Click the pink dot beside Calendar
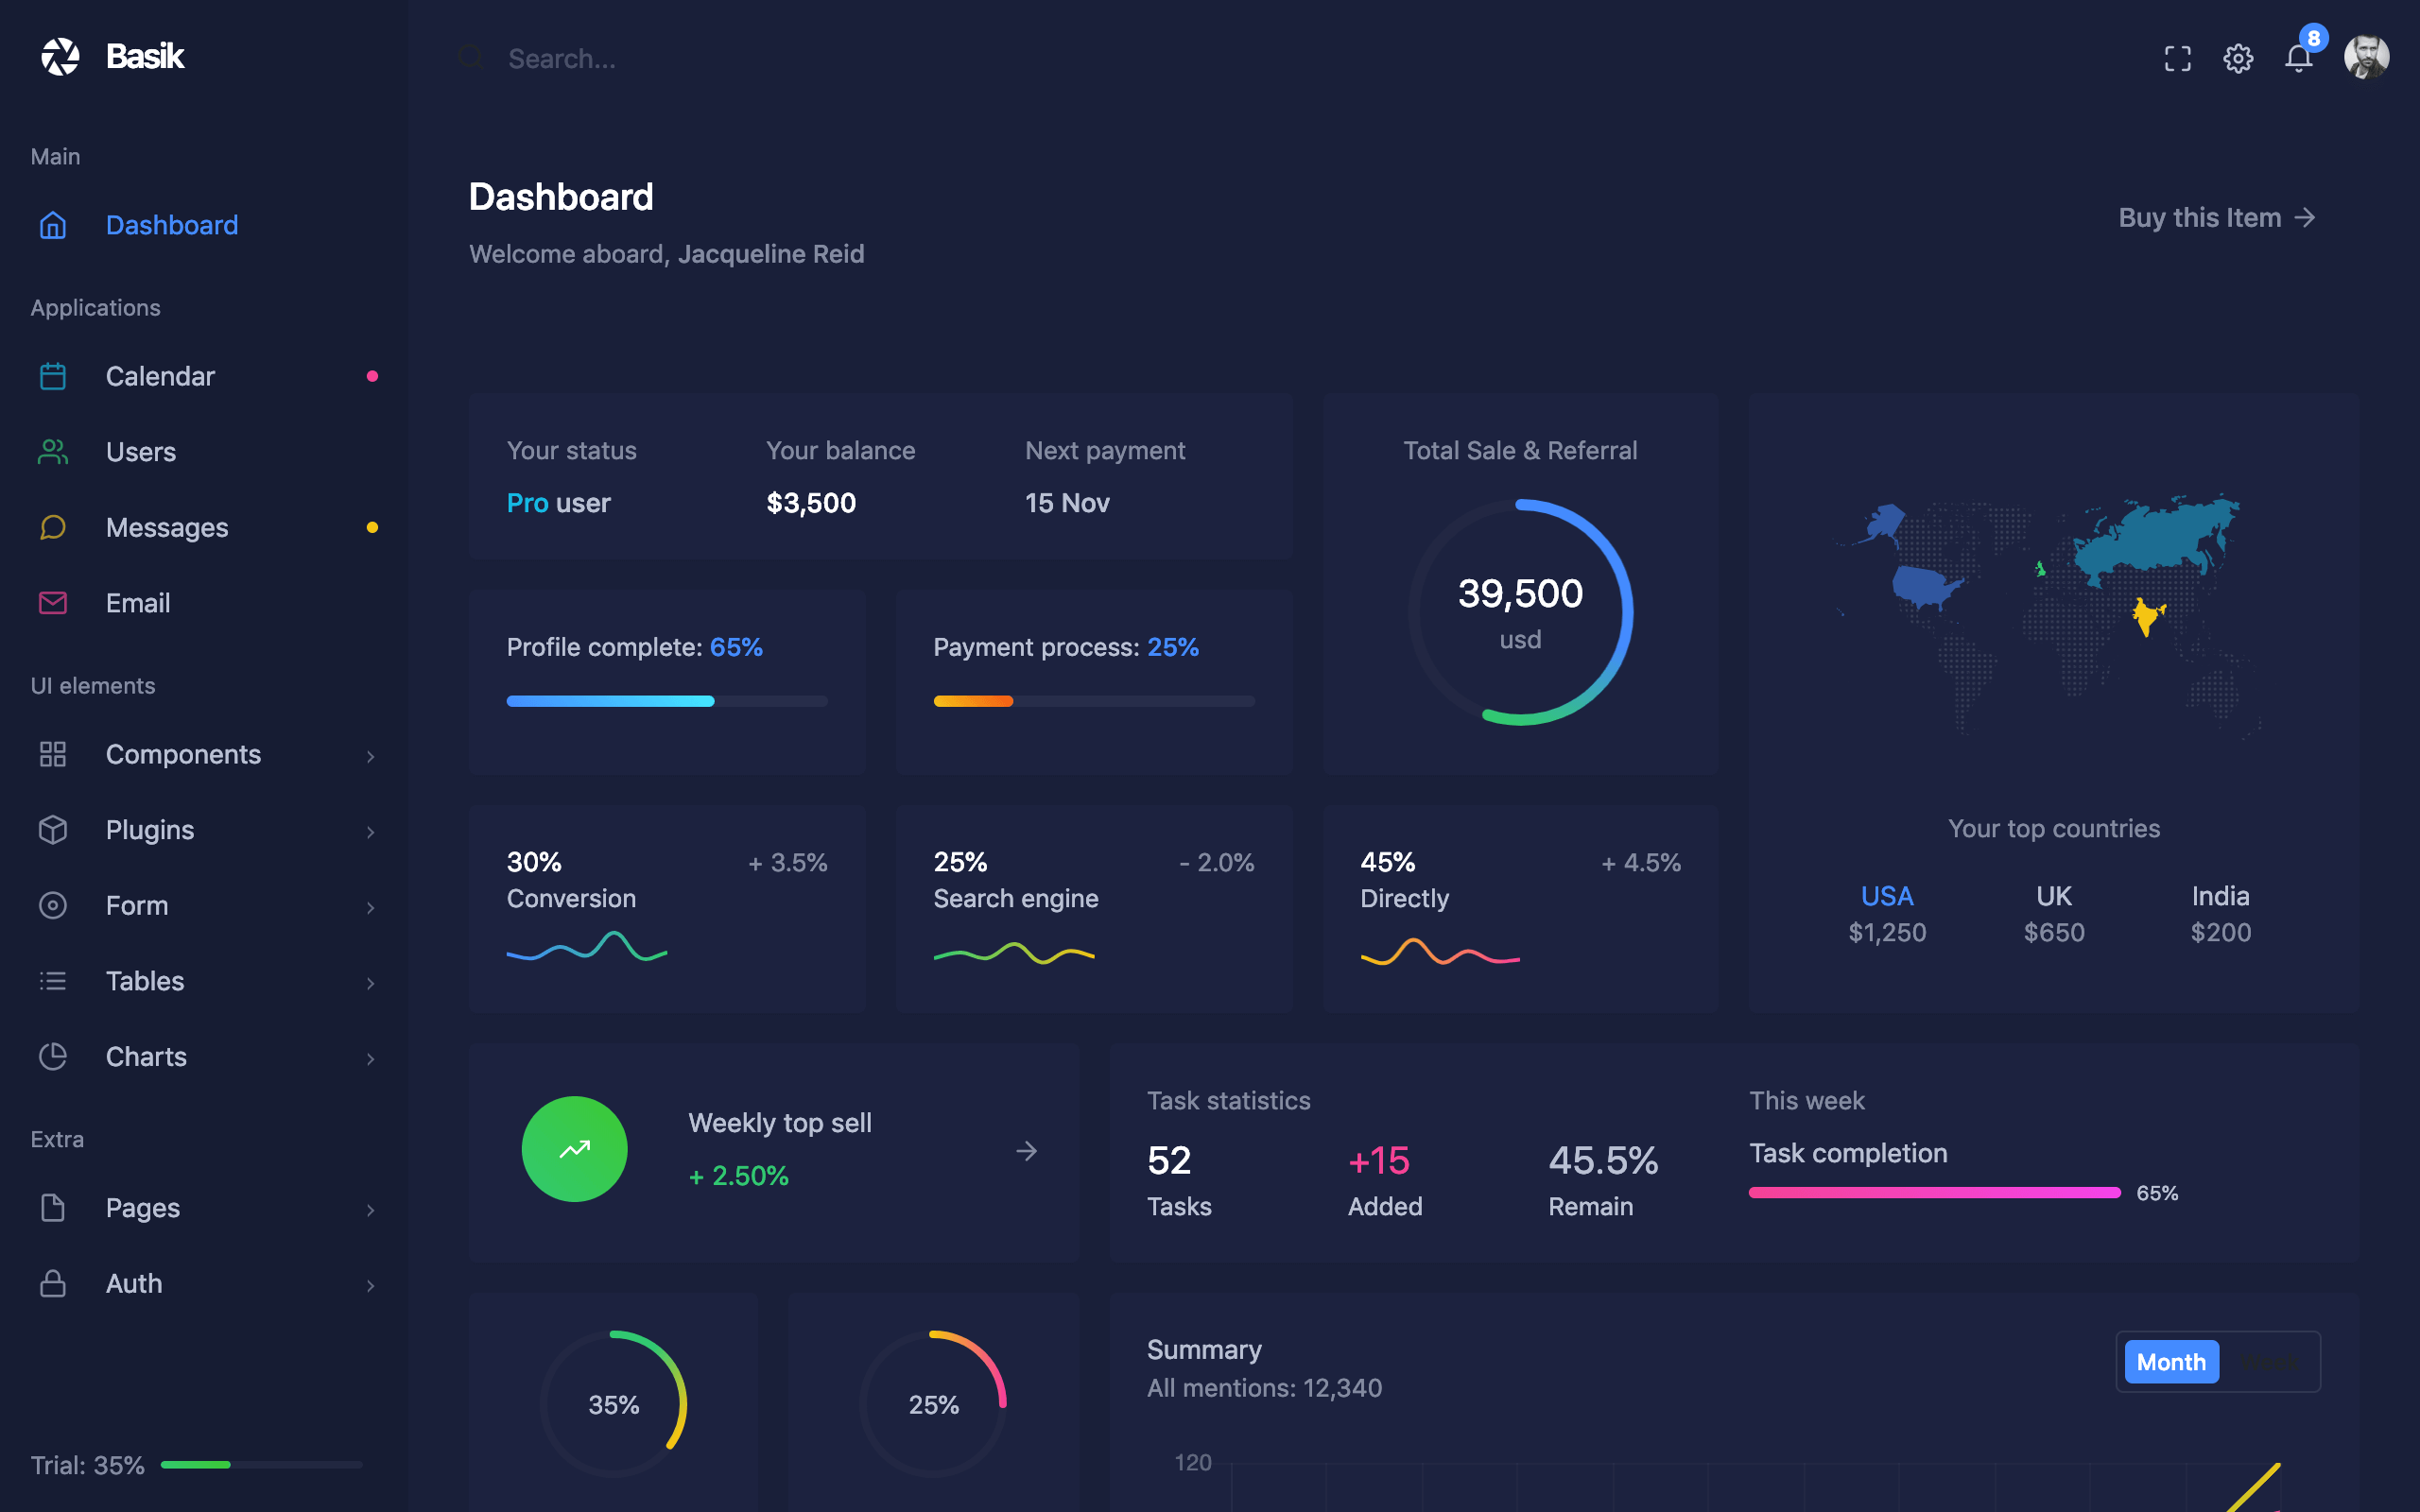Image resolution: width=2420 pixels, height=1512 pixels. pyautogui.click(x=372, y=376)
